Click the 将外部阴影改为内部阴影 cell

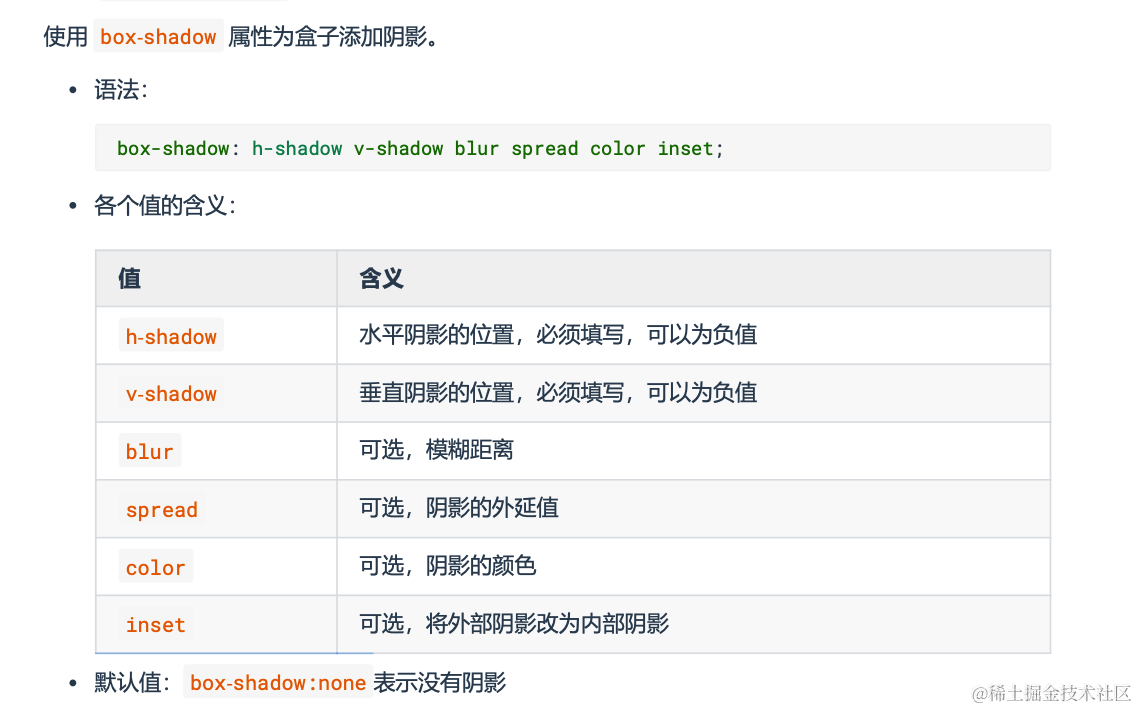tap(513, 624)
